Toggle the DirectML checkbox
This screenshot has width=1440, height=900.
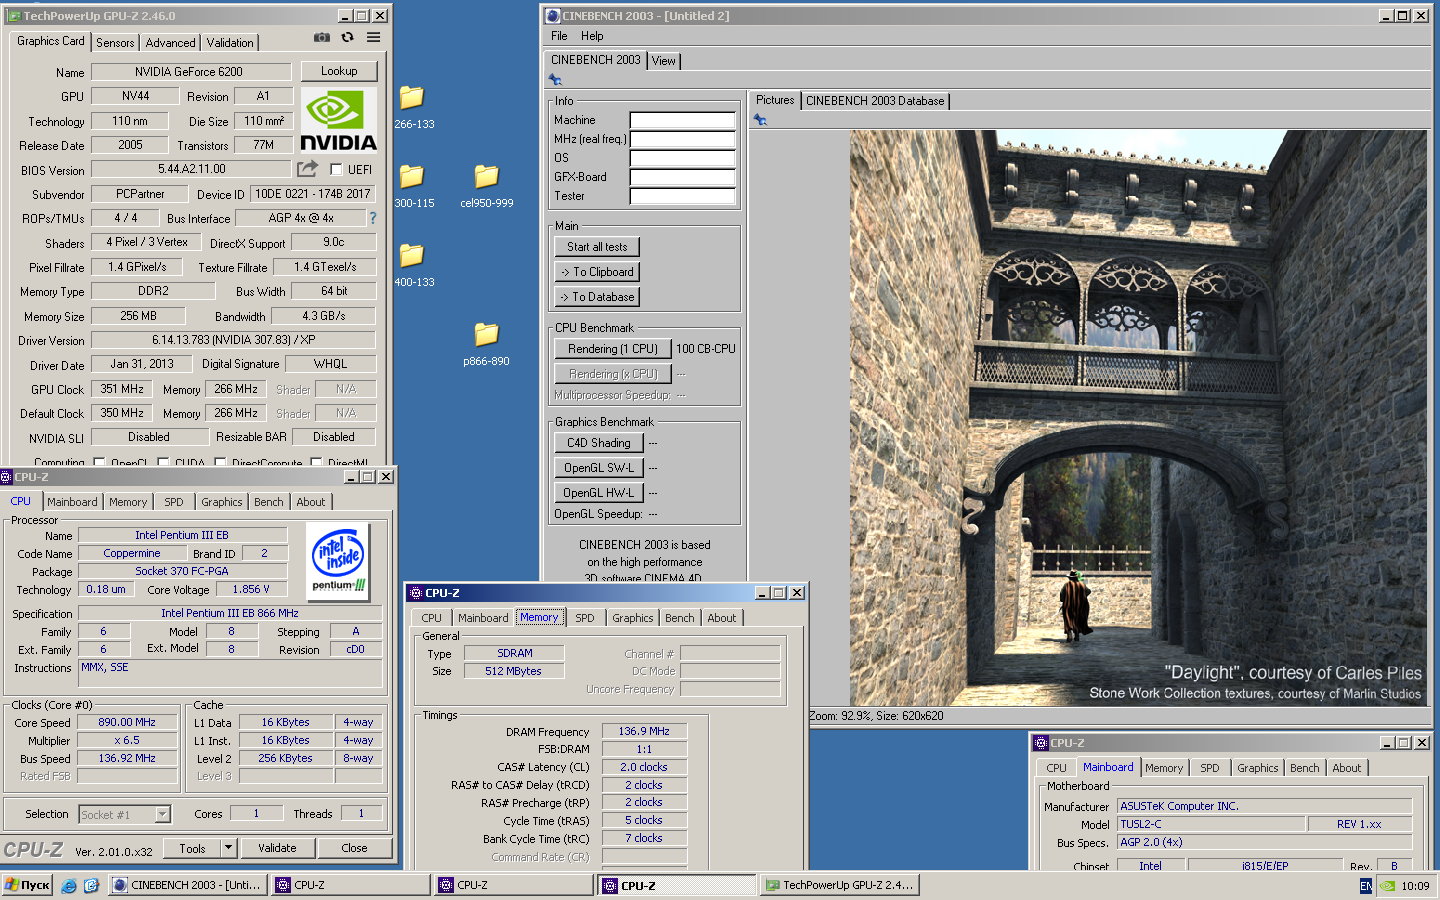[316, 463]
